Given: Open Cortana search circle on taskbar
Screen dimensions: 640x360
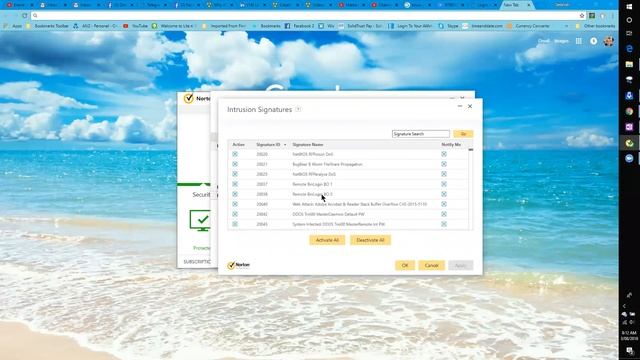Looking at the screenshot, I should pyautogui.click(x=629, y=20).
